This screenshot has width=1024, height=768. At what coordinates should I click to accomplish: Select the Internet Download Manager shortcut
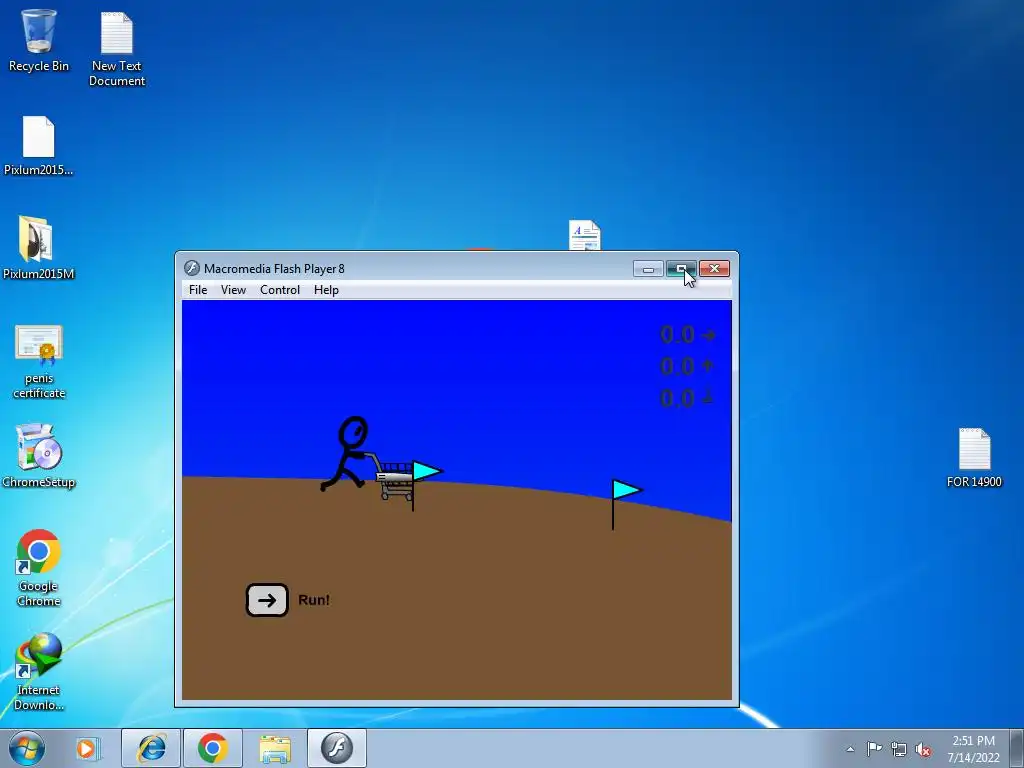click(39, 671)
